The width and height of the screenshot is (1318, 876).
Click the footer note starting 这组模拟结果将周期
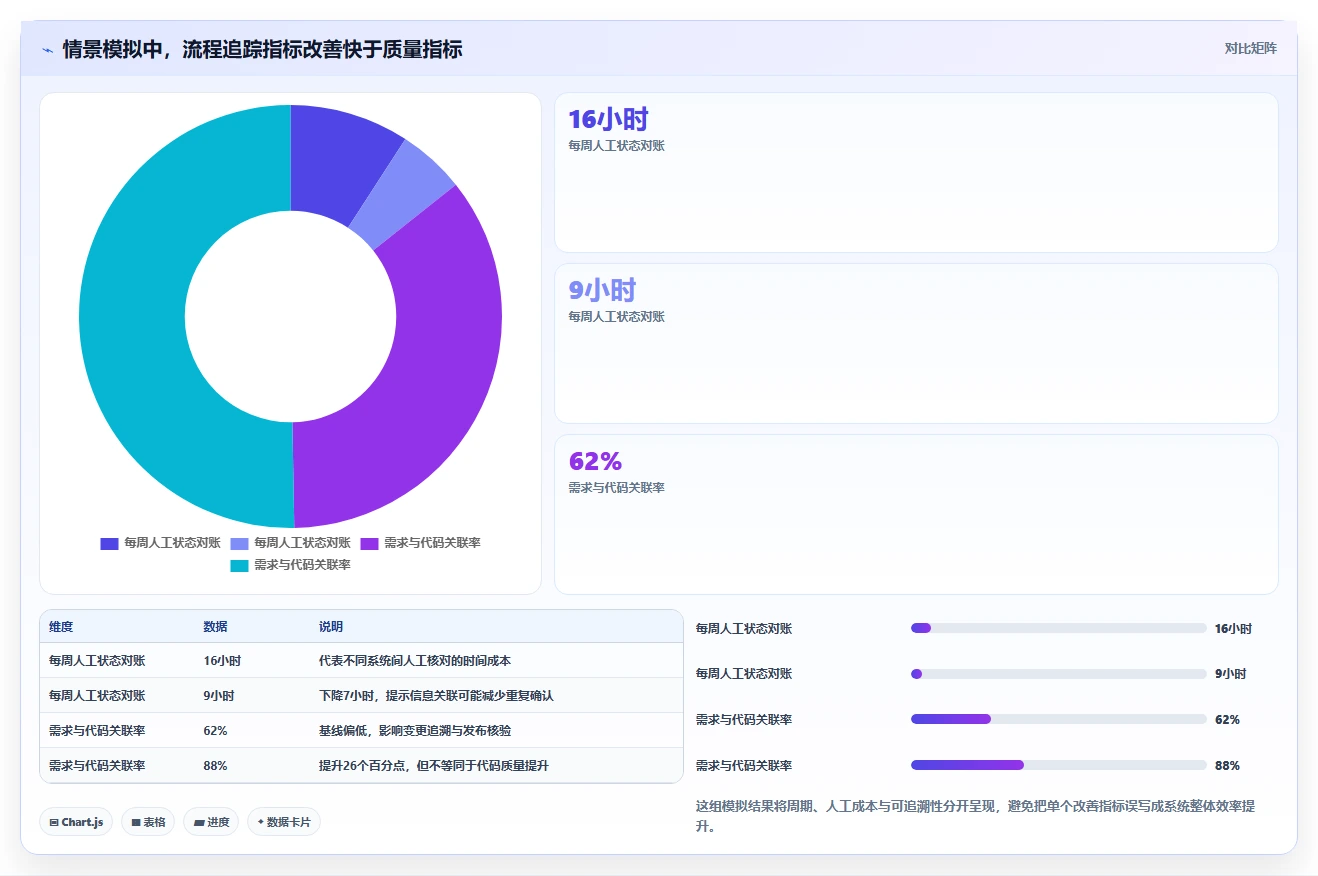(976, 816)
